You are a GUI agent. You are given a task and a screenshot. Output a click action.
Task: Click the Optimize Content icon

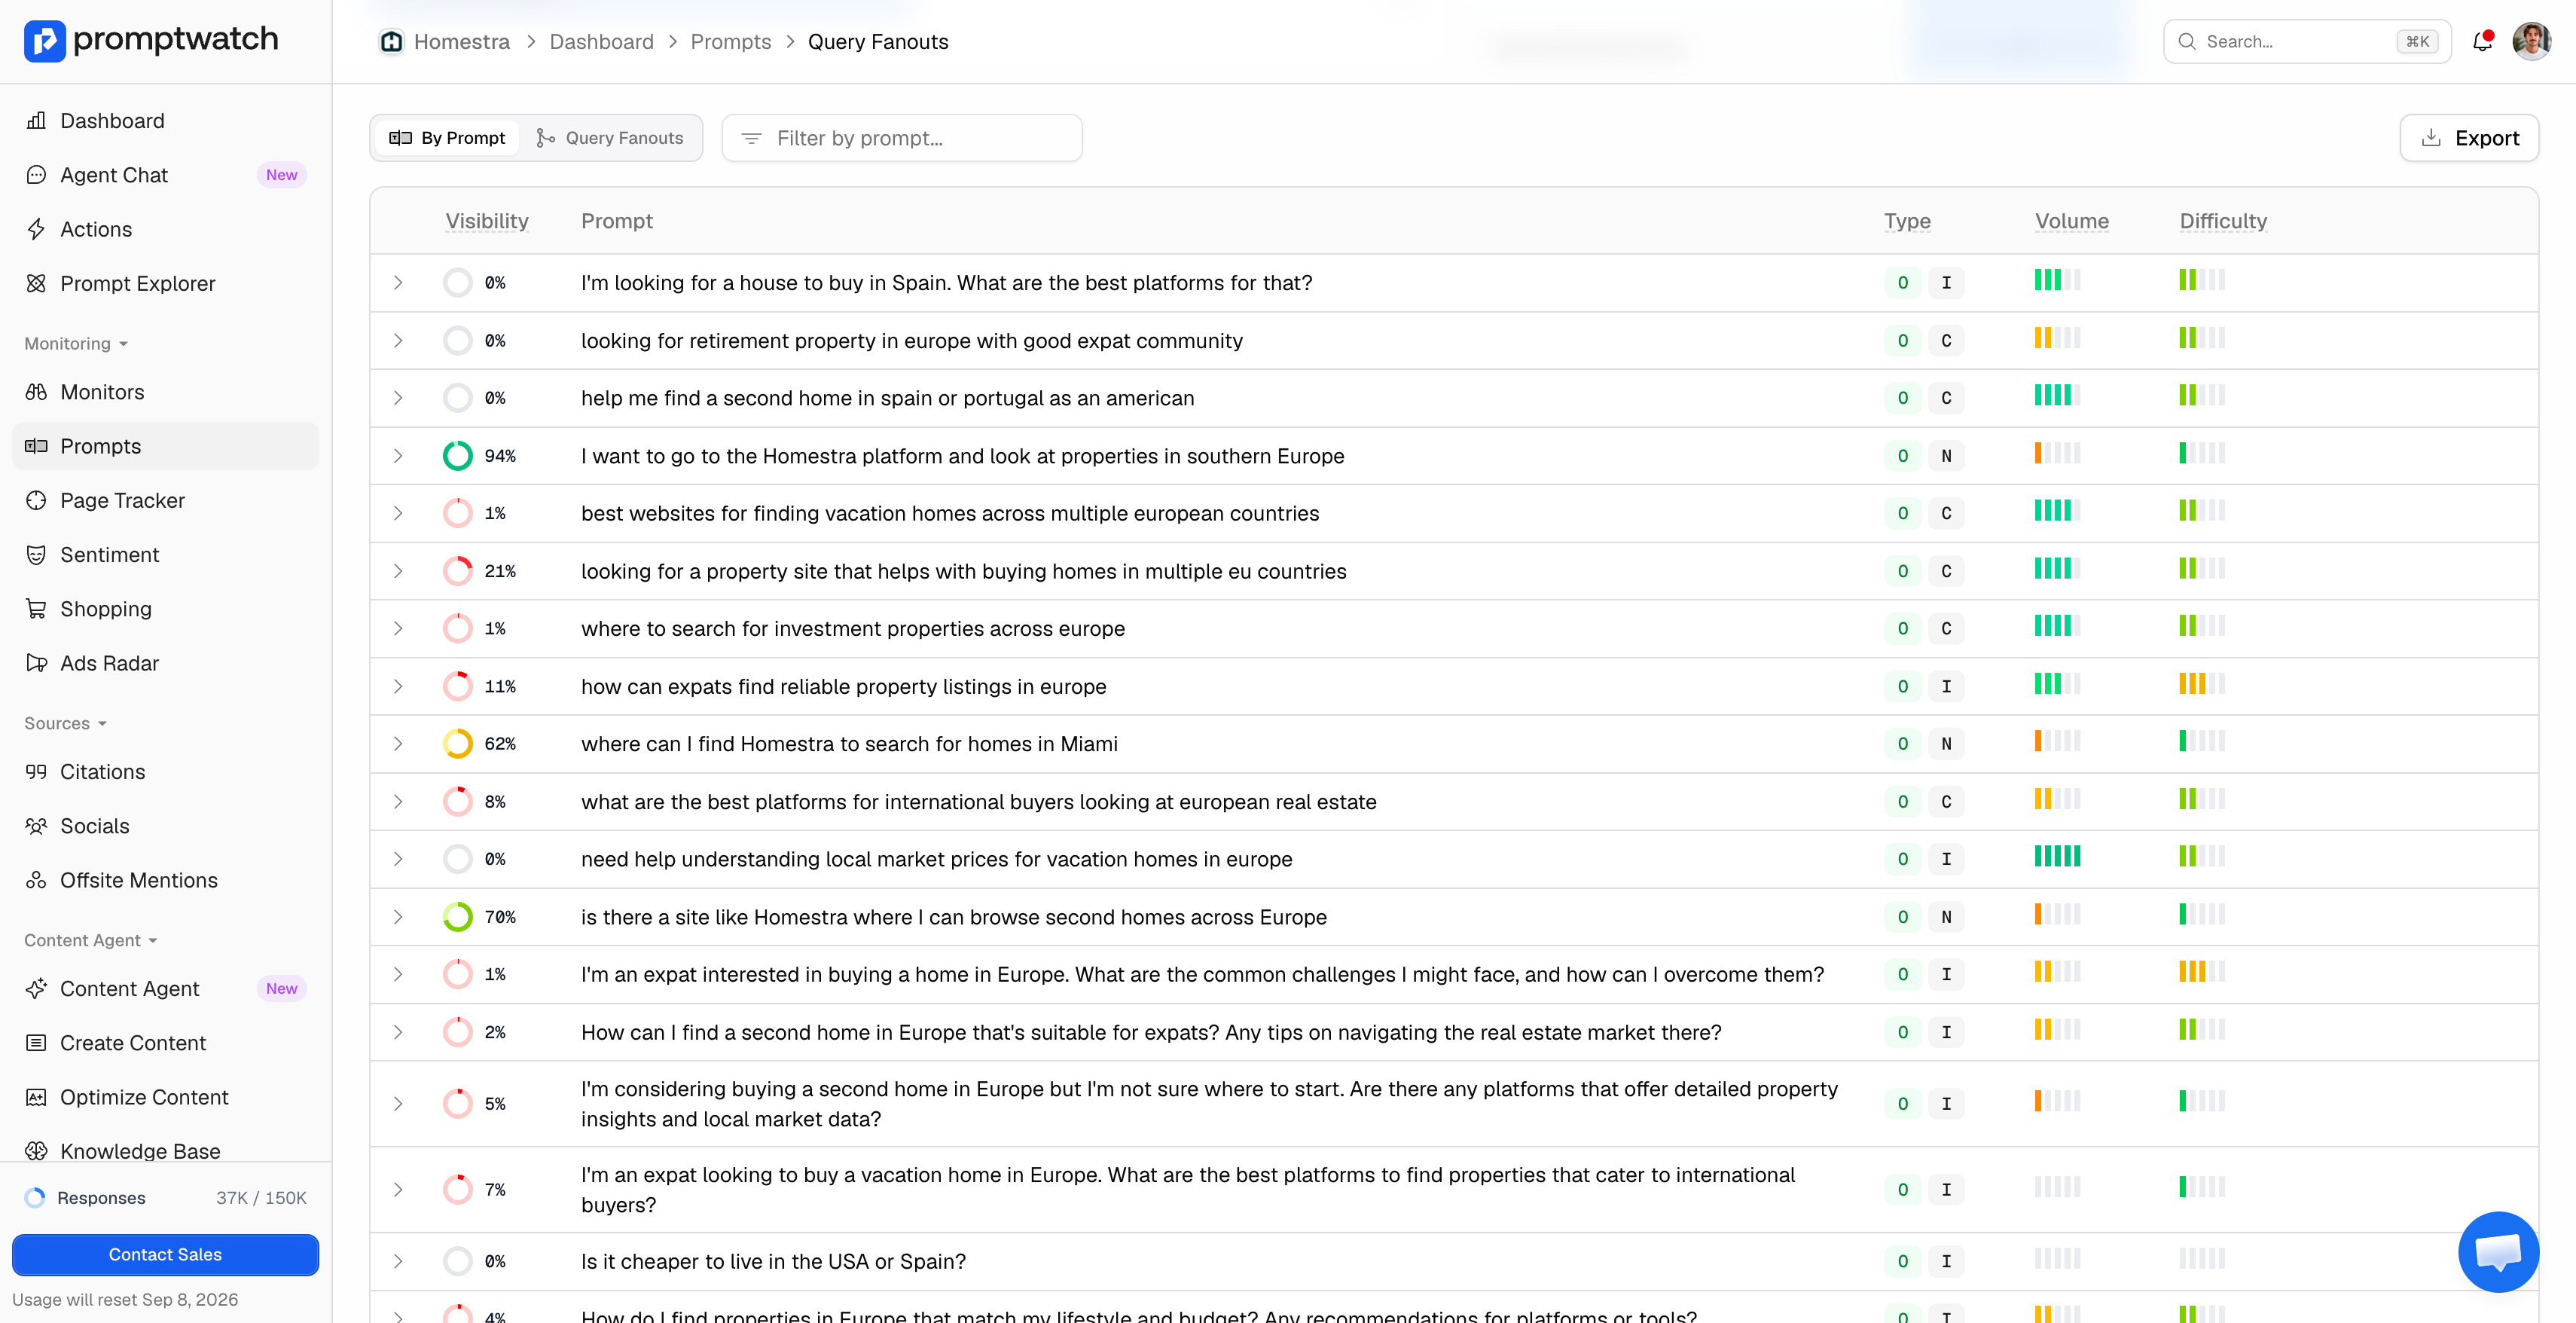tap(36, 1097)
